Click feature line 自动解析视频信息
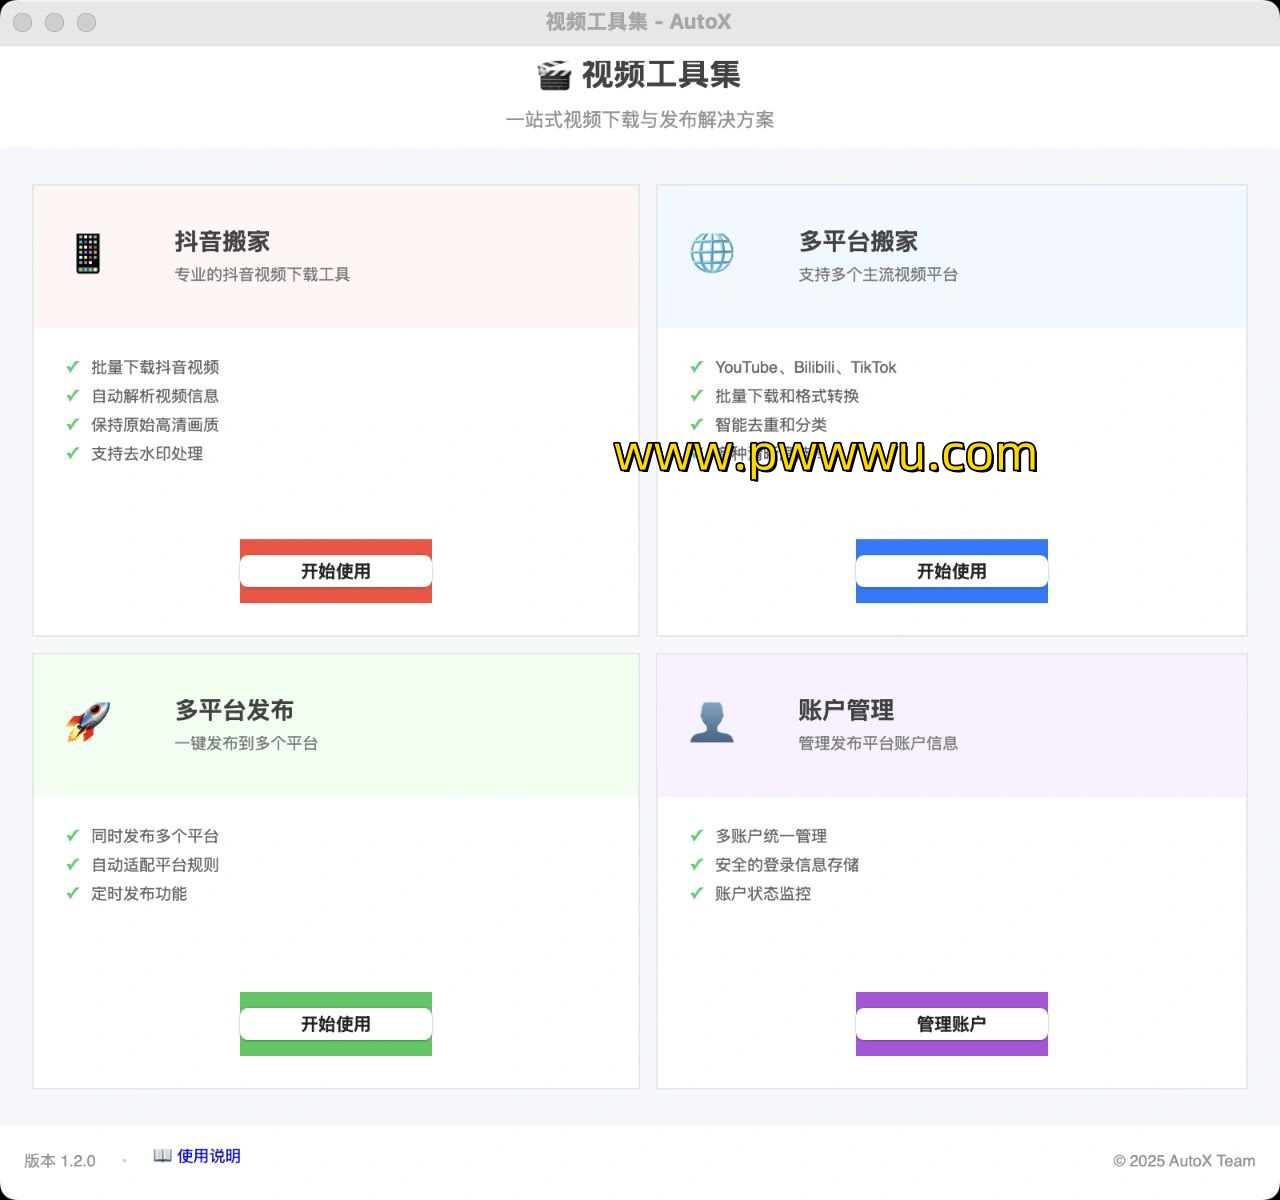 [155, 396]
